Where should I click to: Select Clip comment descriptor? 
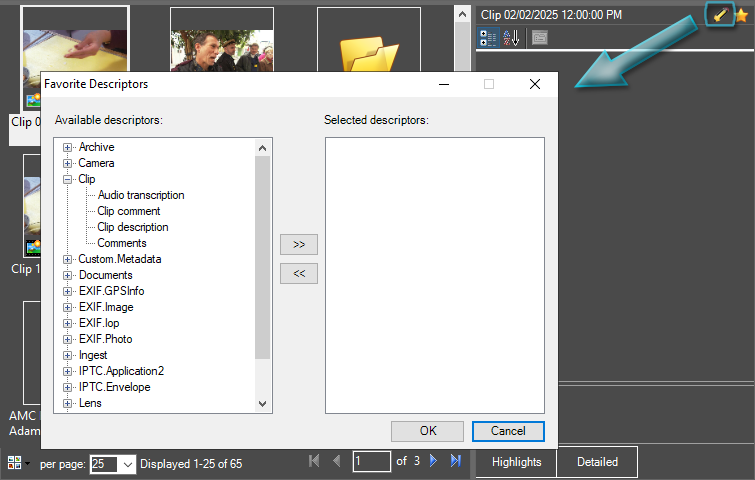tap(129, 211)
